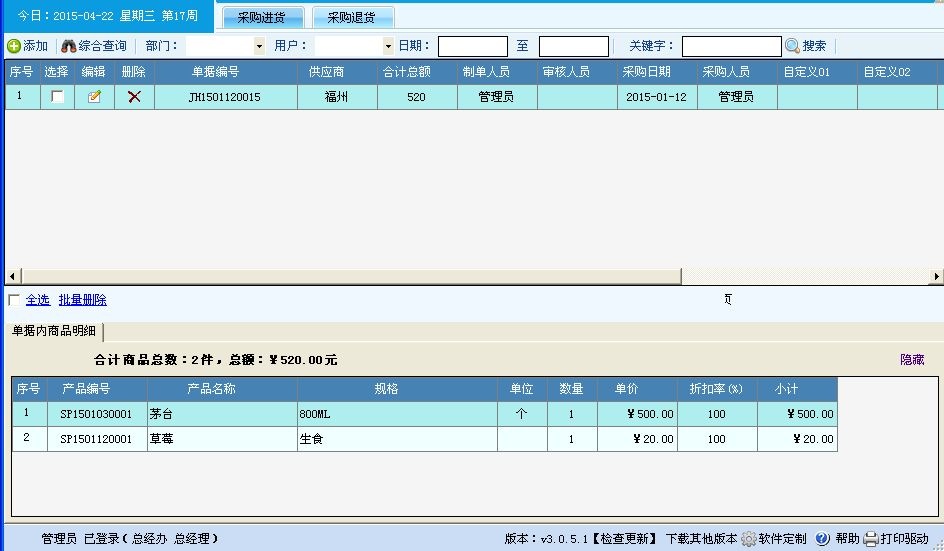The width and height of the screenshot is (944, 551).
Task: Click the 帮助 label in status bar
Action: pos(848,538)
